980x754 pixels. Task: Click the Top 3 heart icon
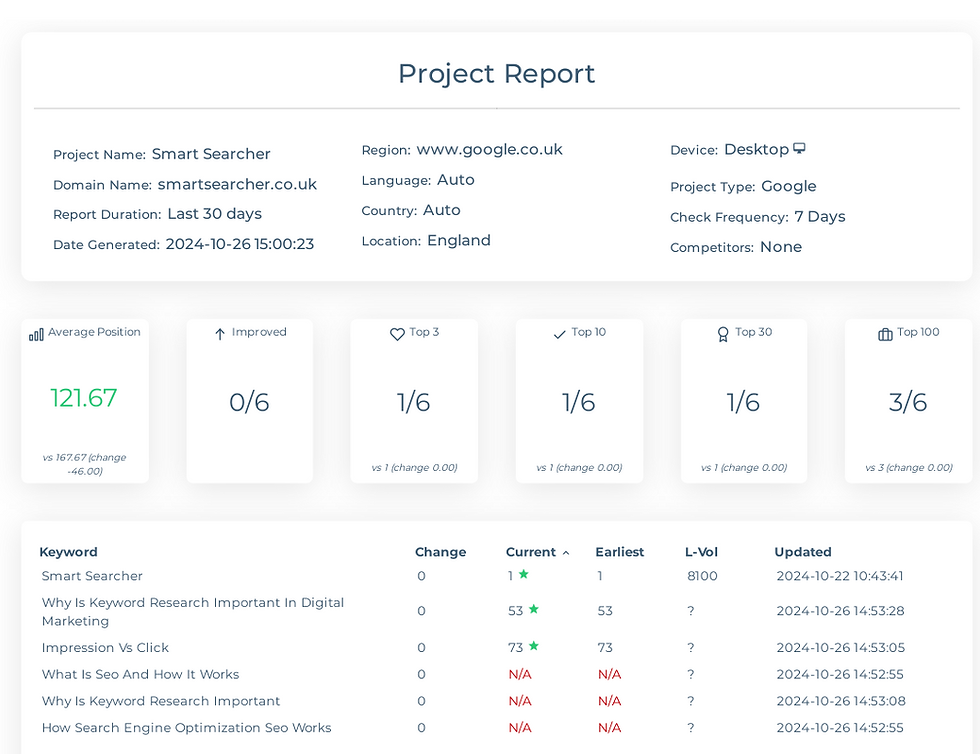[x=397, y=334]
